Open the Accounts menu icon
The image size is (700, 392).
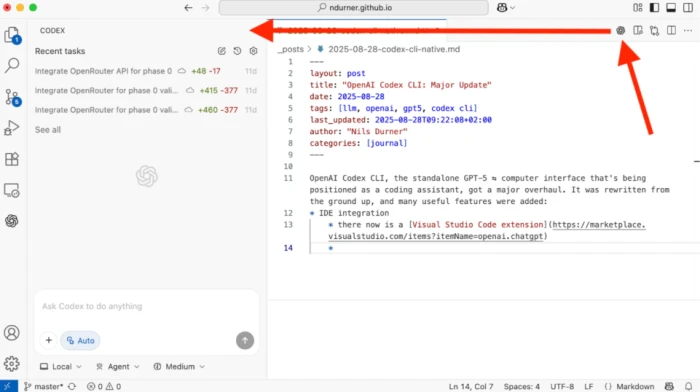(x=12, y=333)
